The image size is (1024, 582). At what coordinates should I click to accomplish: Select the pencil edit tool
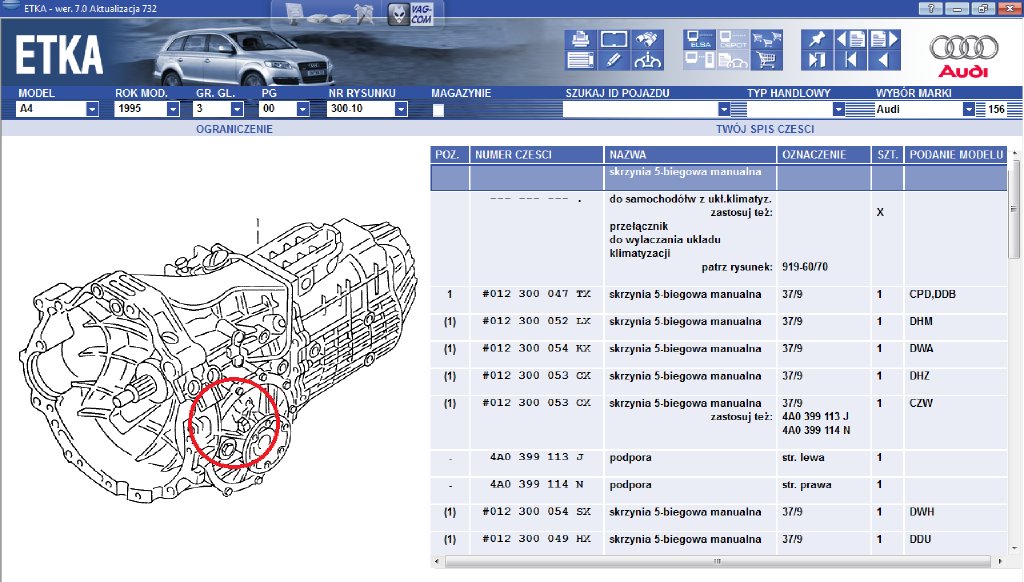[613, 61]
